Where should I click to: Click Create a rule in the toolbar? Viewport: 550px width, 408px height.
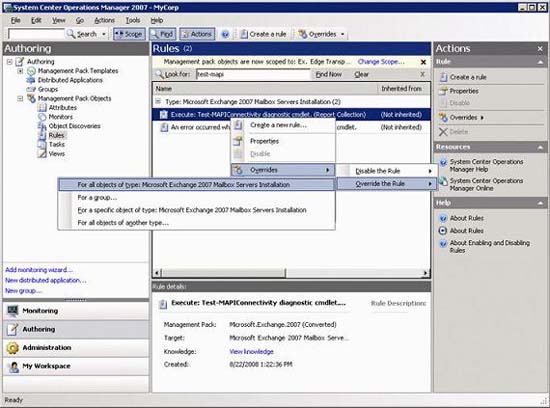coord(263,34)
